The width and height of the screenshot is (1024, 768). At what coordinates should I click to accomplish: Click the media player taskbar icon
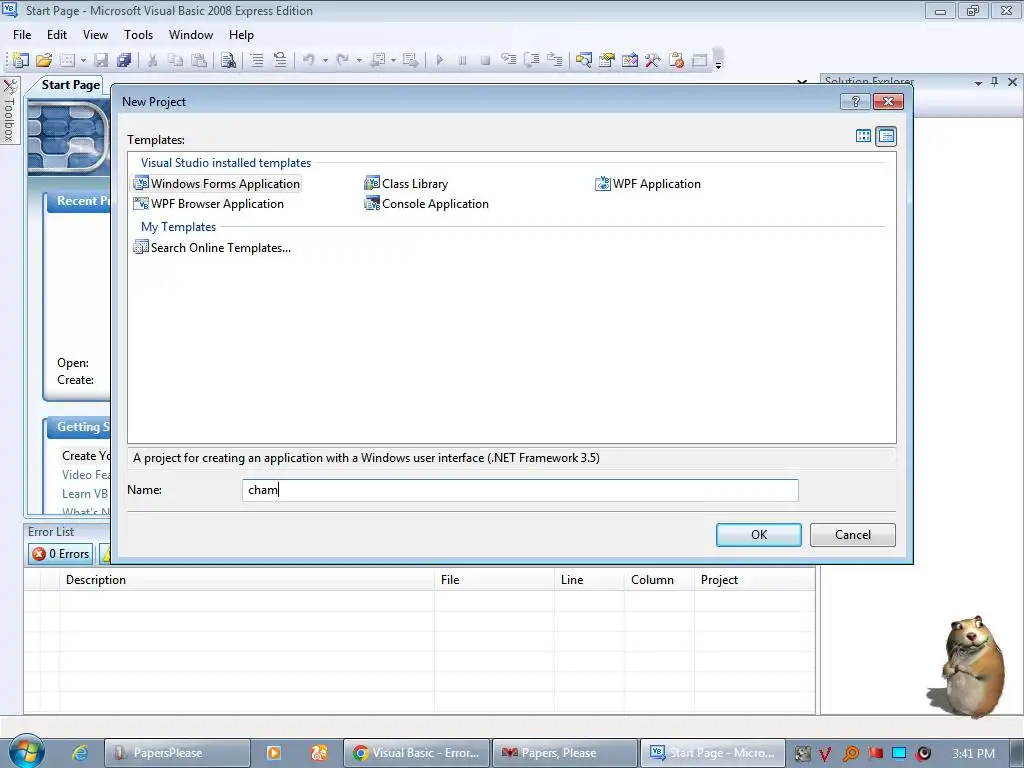click(x=274, y=753)
